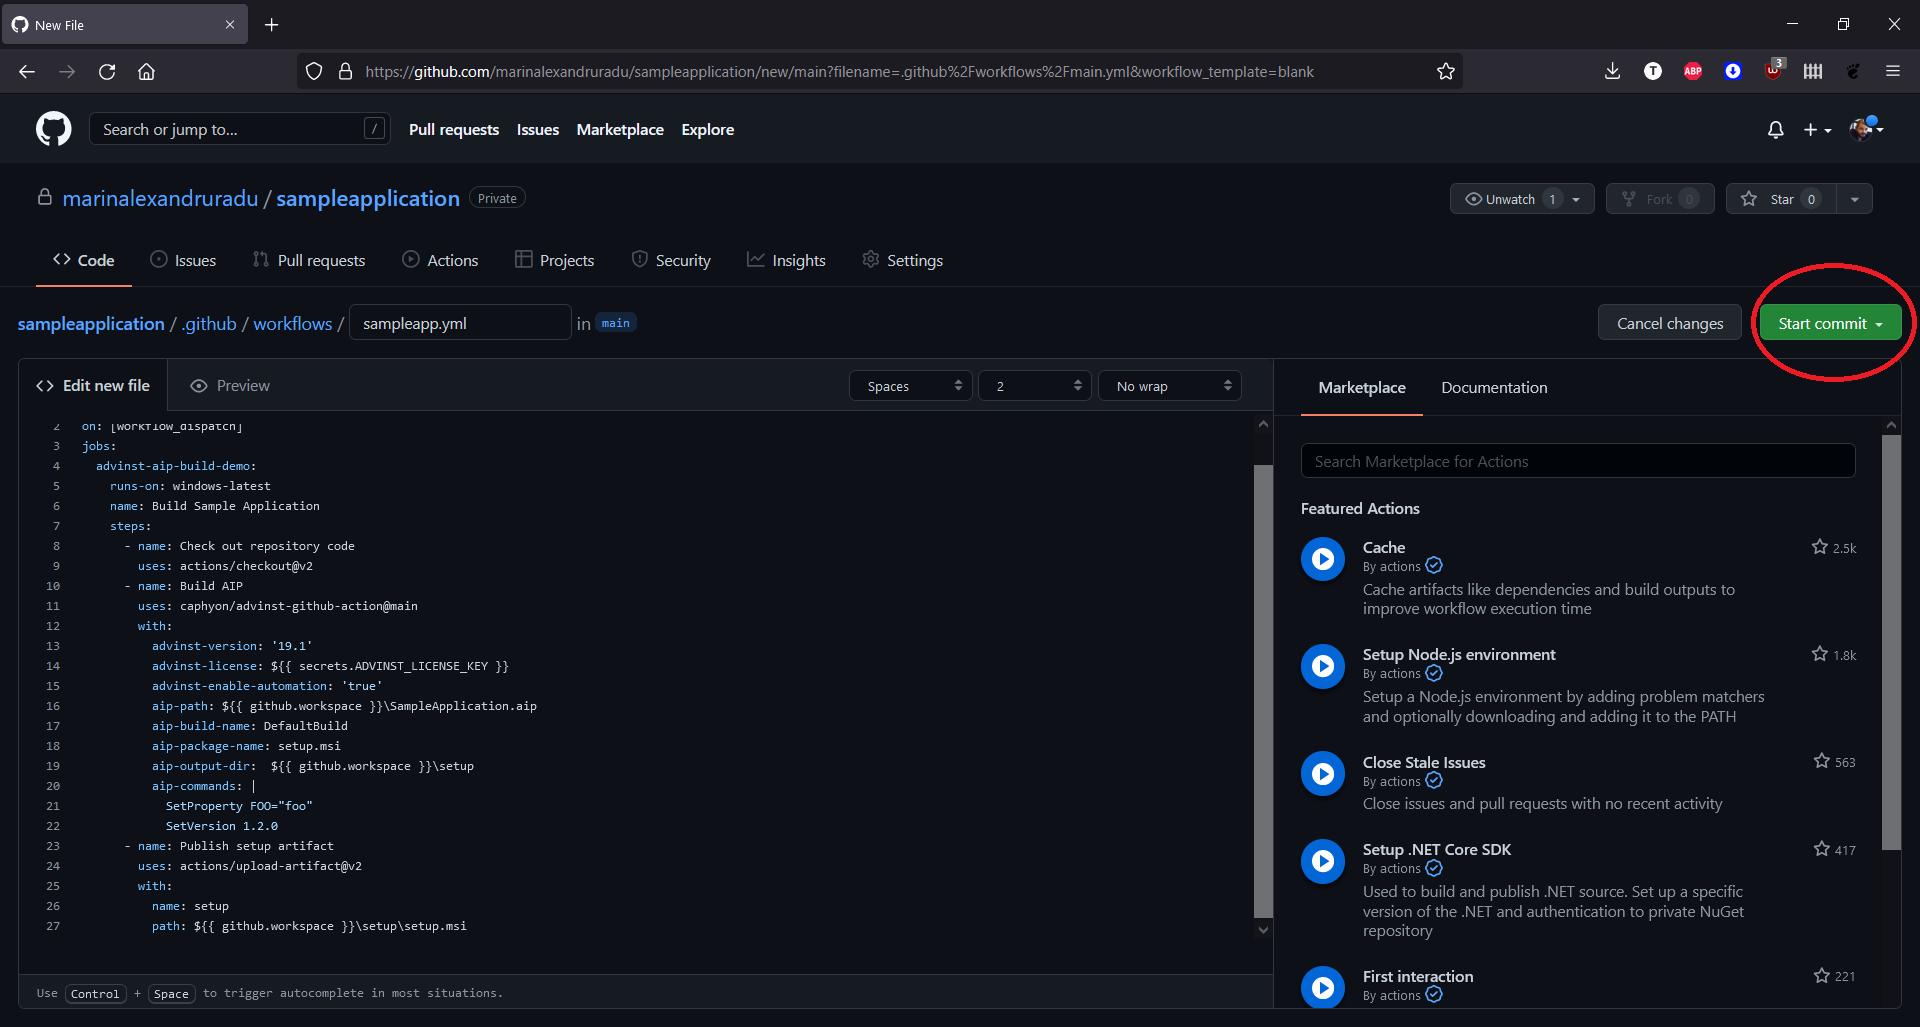
Task: Focus the Search or jump to box
Action: click(x=239, y=129)
